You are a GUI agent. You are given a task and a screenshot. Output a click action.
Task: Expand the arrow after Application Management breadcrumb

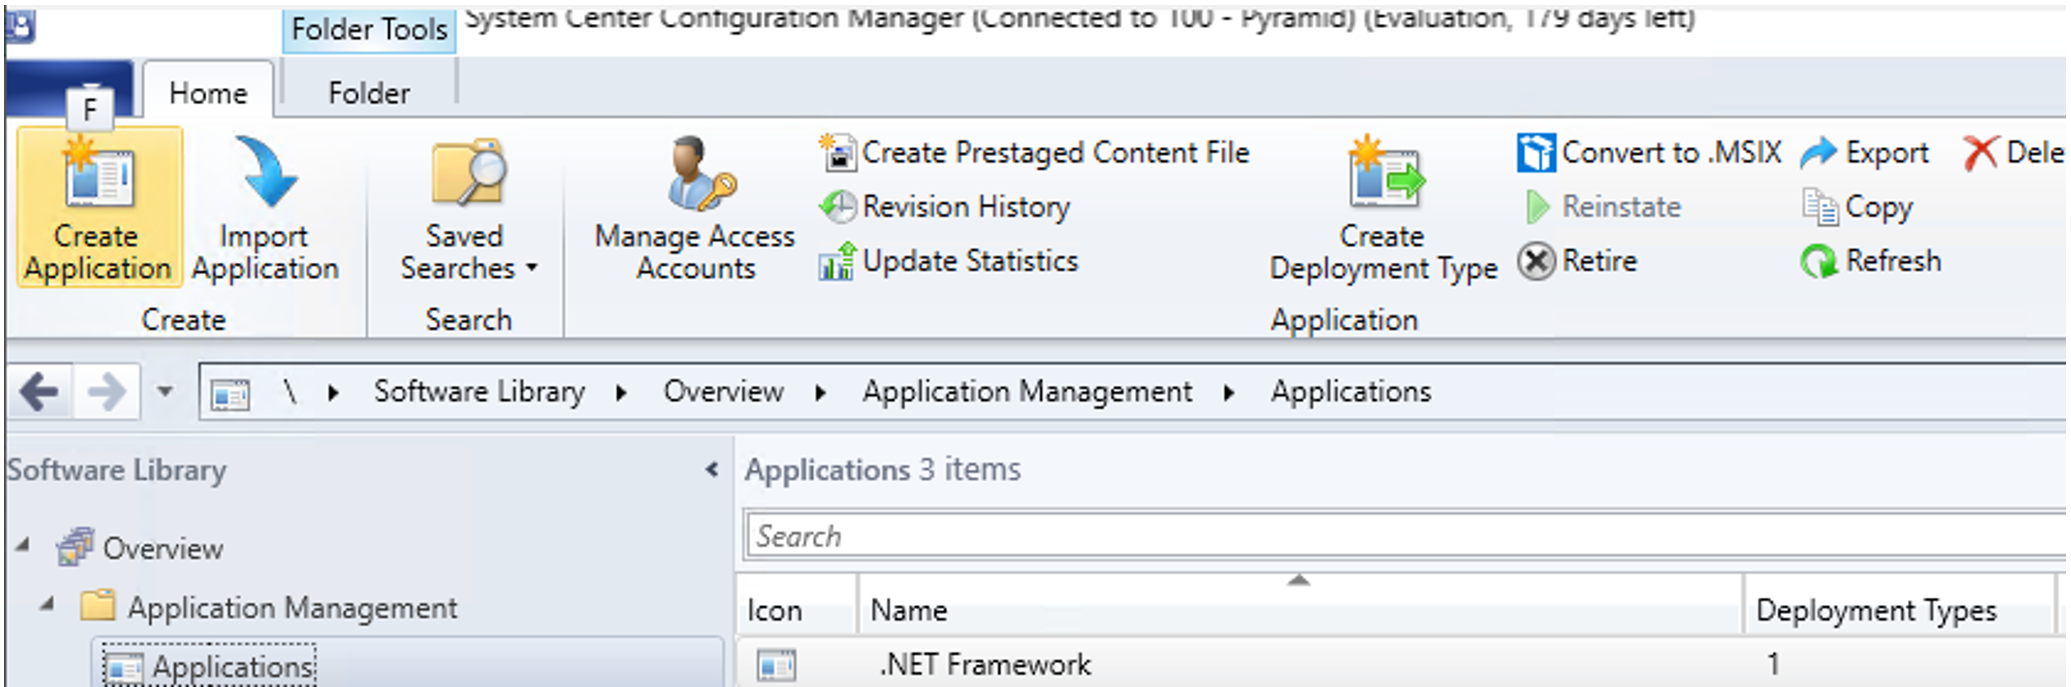click(1229, 393)
